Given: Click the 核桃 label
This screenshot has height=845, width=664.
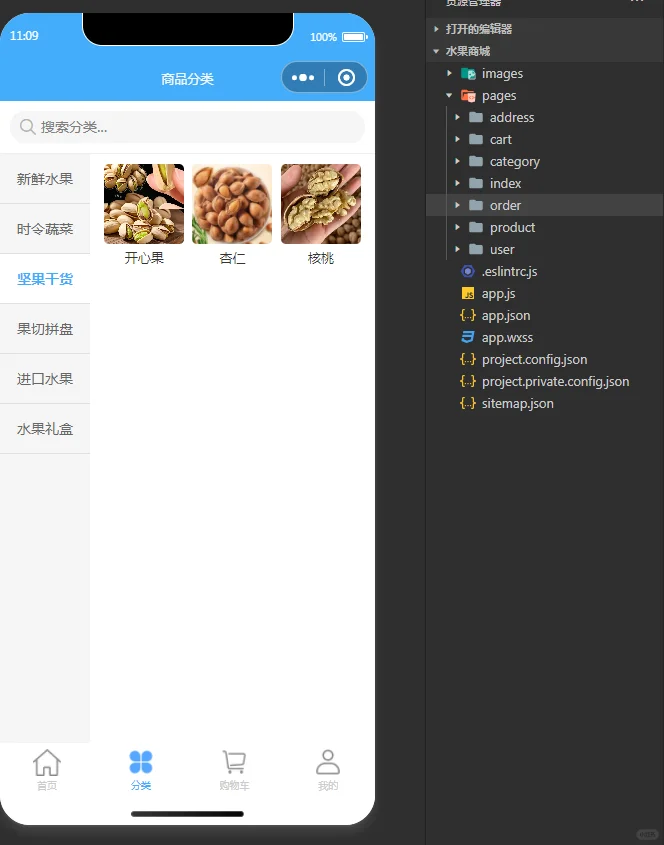Looking at the screenshot, I should coord(321,258).
